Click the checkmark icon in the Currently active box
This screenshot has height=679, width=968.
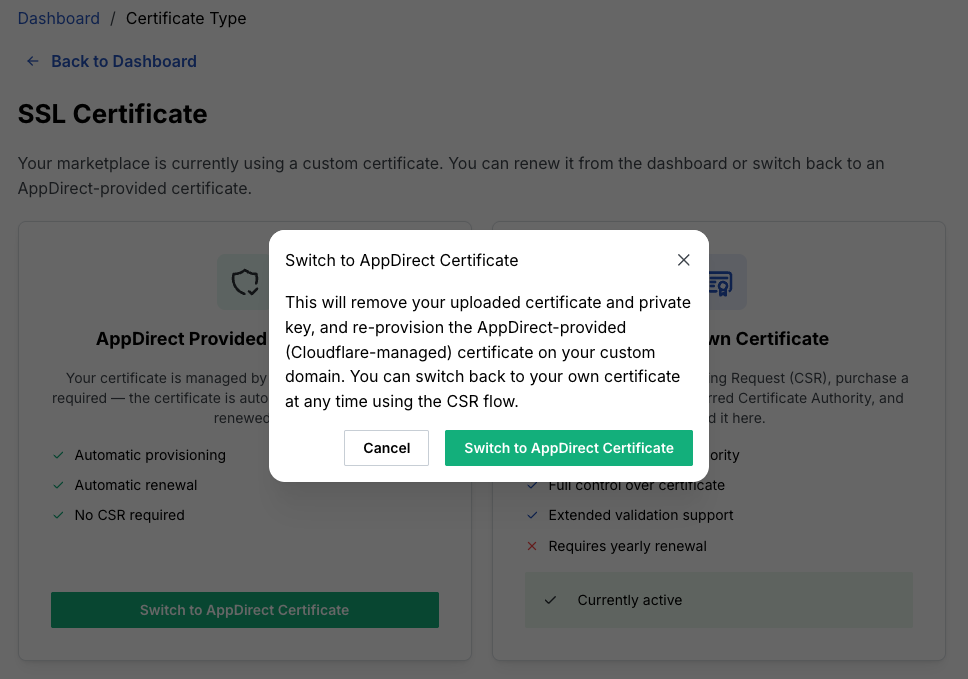pos(551,600)
